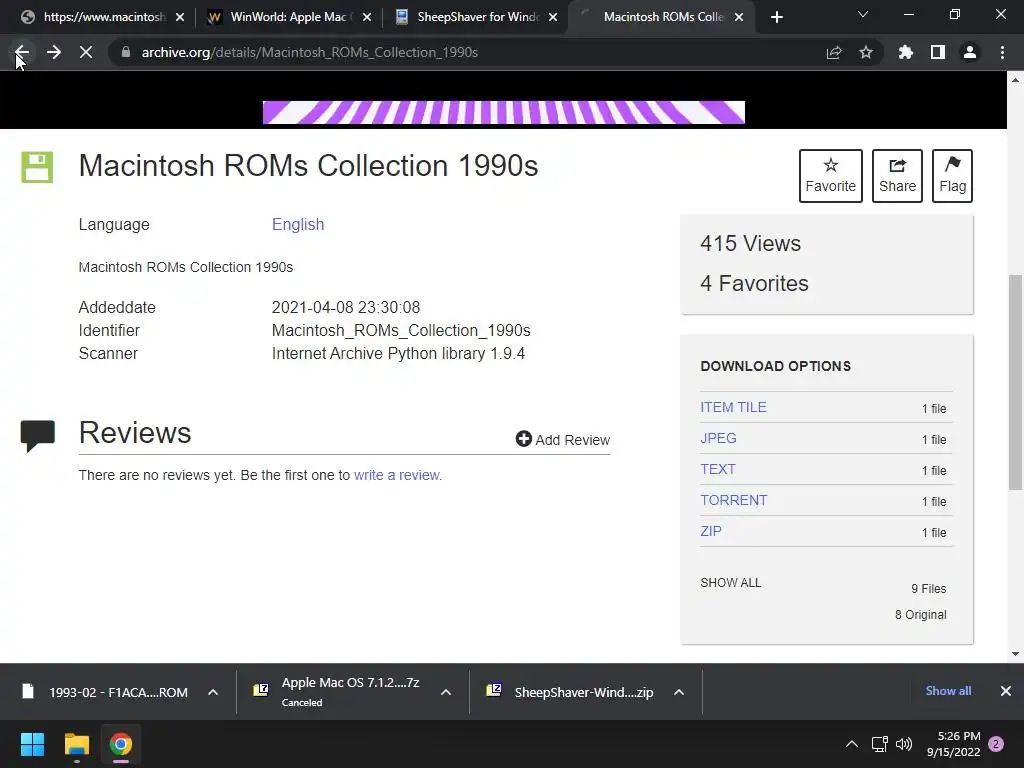This screenshot has height=768, width=1024.
Task: Click the Addeddate value 2021-04-08 23:30:08
Action: click(x=345, y=307)
